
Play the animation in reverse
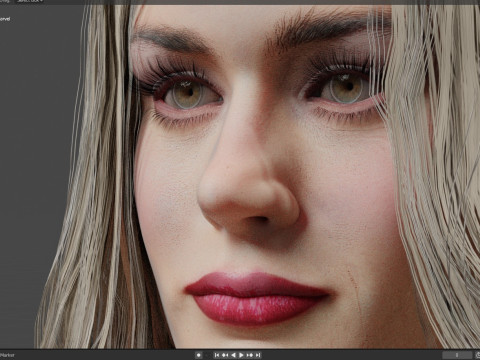coord(233,355)
